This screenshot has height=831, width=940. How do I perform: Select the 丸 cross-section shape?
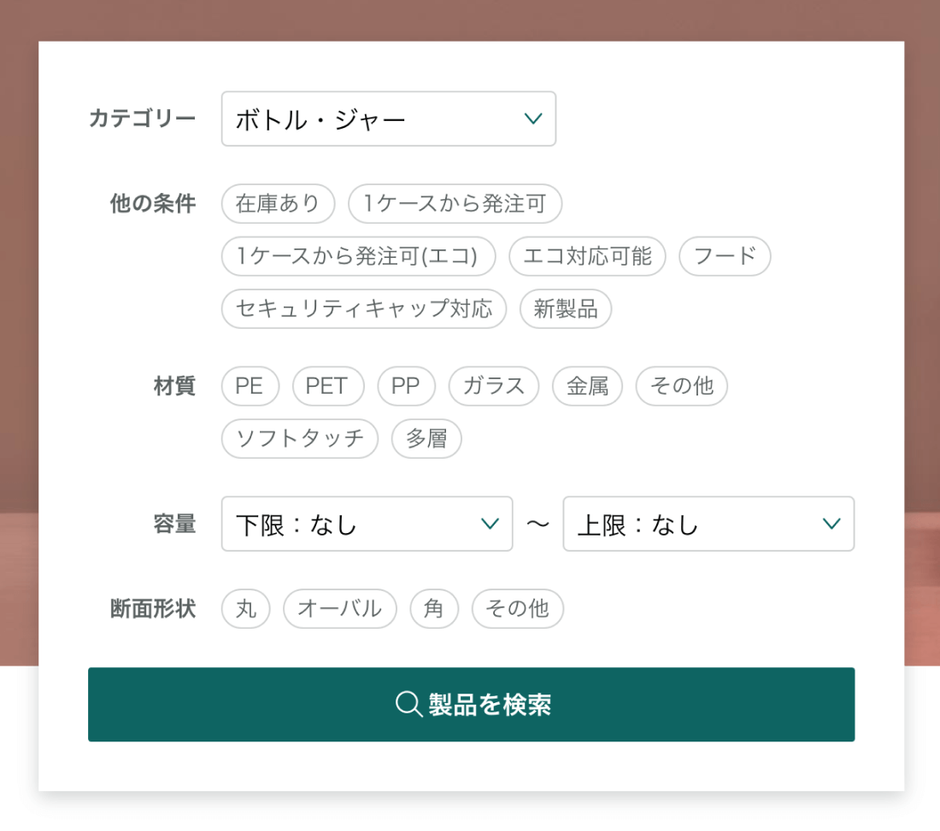246,608
